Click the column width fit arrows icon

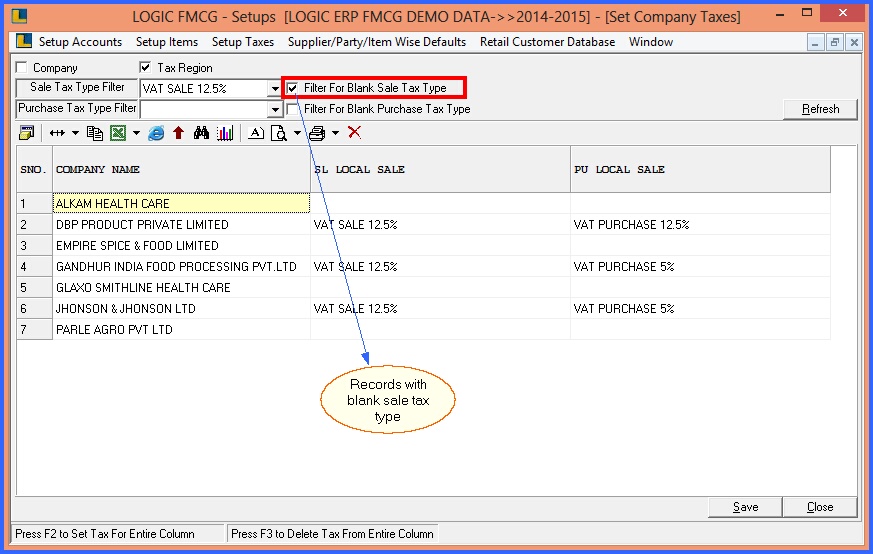[57, 133]
